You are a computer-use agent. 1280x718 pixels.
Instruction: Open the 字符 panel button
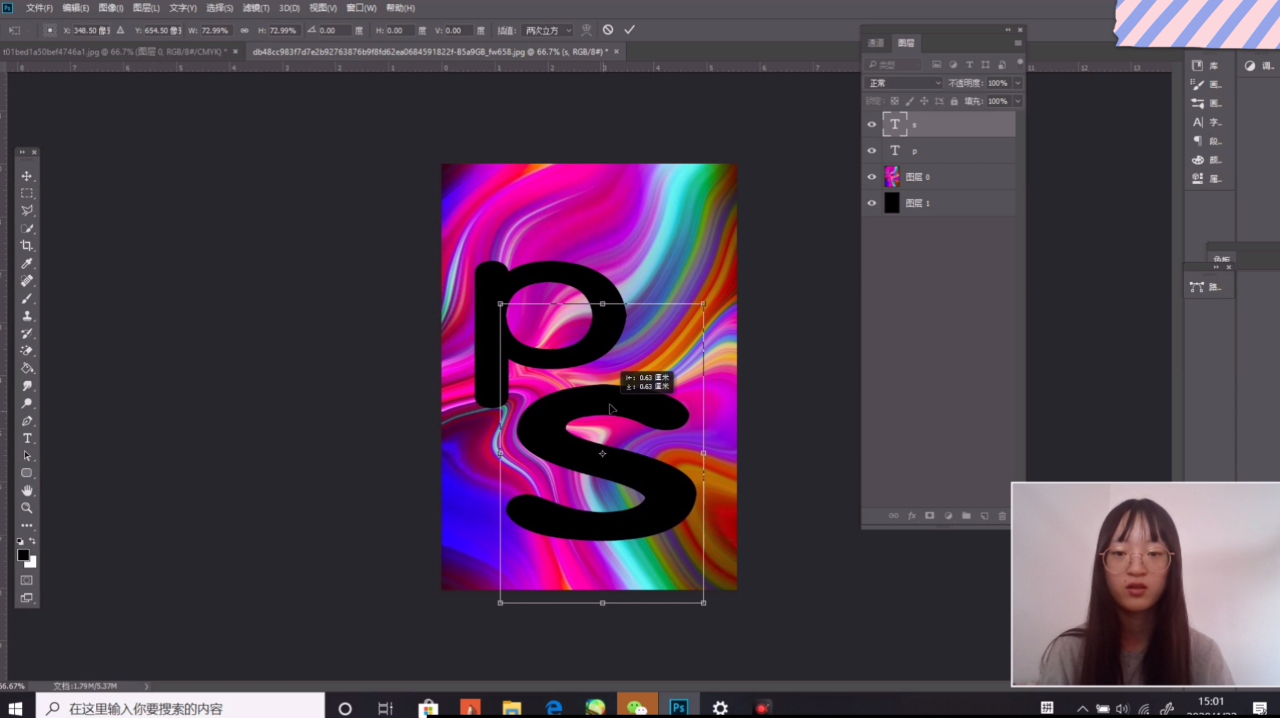point(1206,122)
